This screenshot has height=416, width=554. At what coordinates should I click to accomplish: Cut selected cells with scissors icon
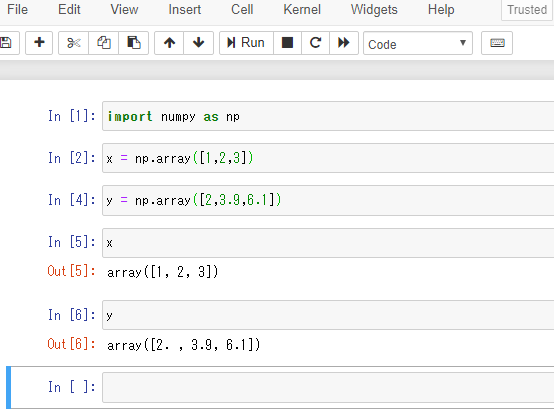coord(73,43)
